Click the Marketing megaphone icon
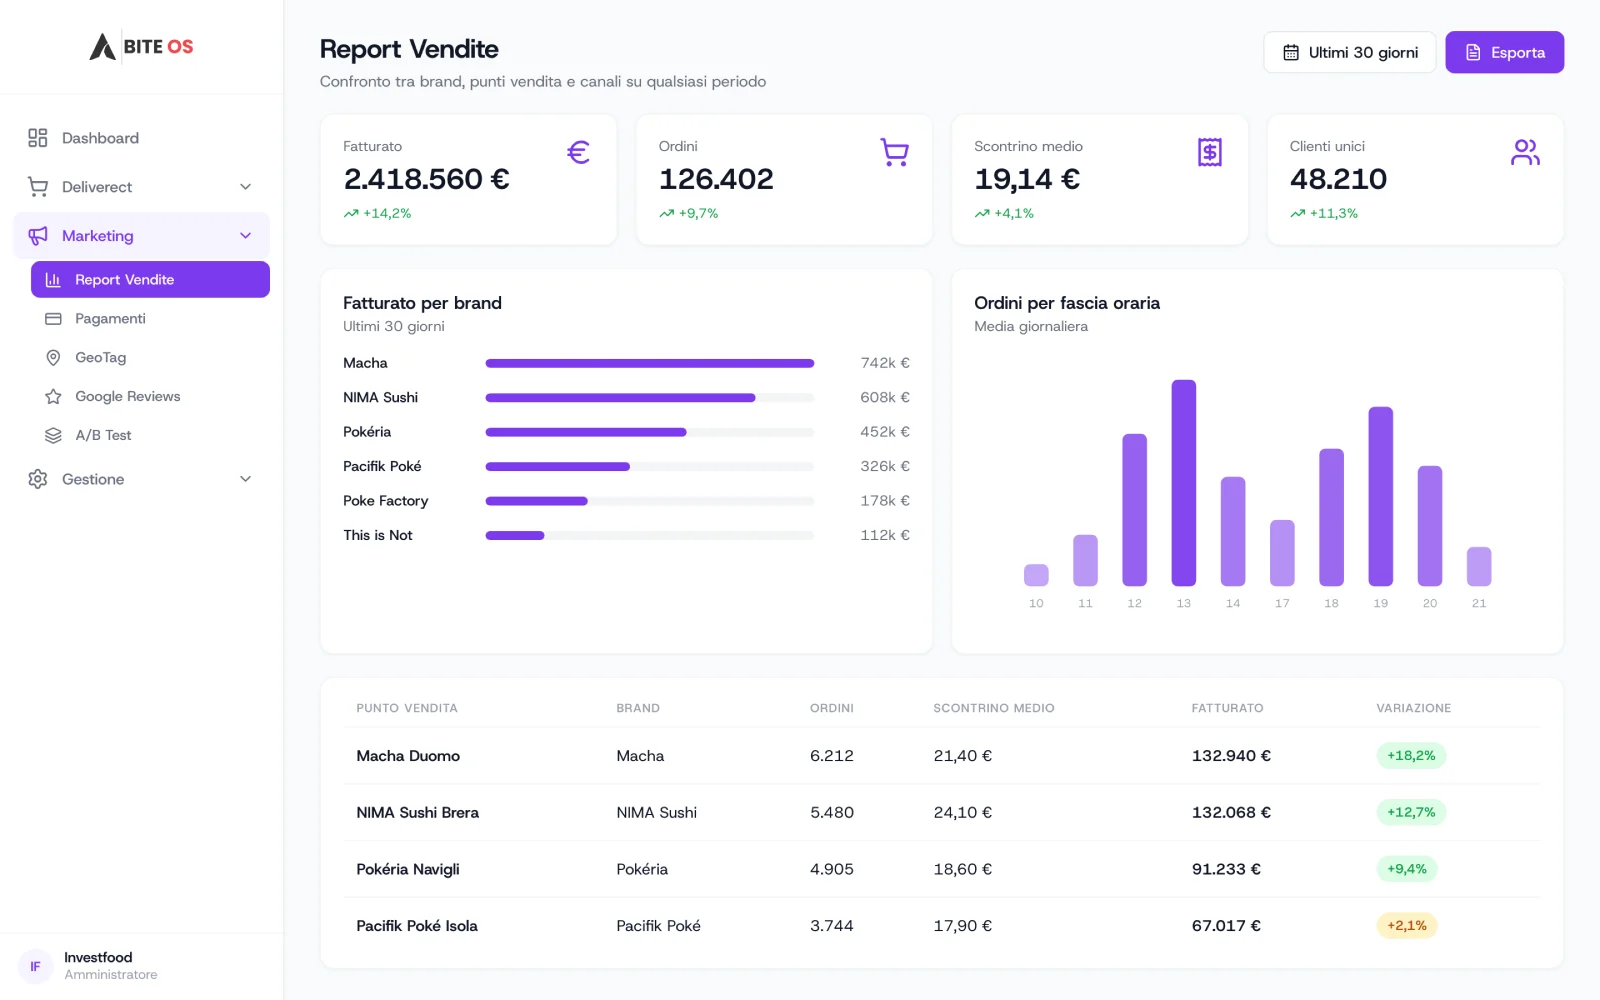Viewport: 1600px width, 1000px height. (x=38, y=236)
